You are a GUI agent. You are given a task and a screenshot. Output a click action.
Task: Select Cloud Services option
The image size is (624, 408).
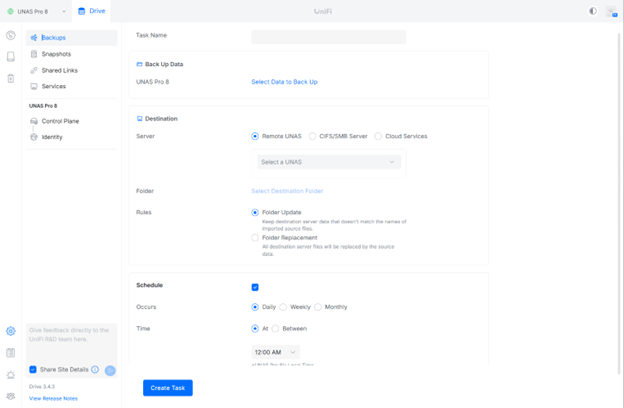click(378, 136)
